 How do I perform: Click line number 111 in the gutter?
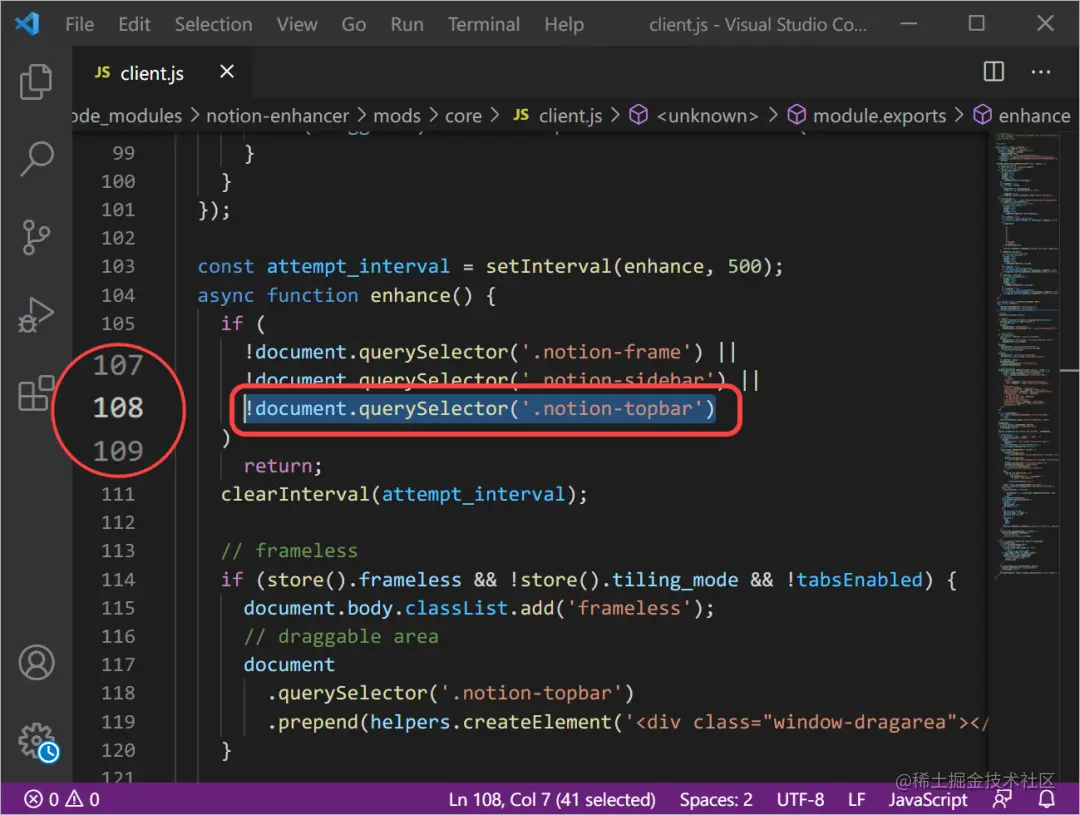(x=118, y=494)
